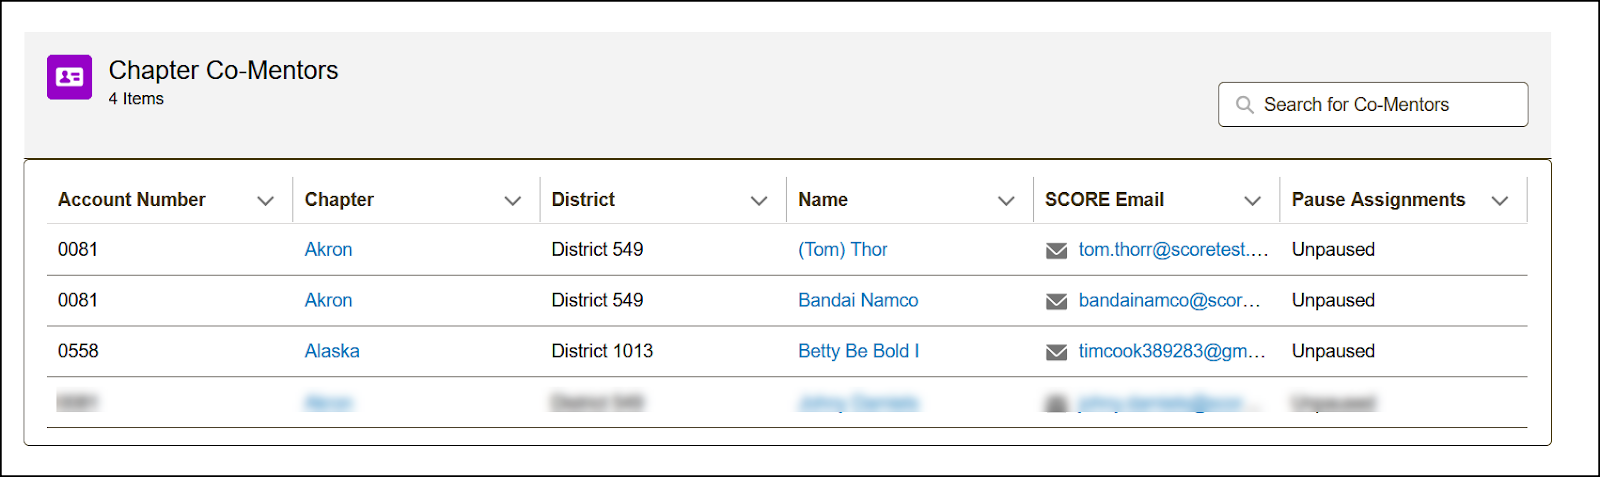Open the Akron chapter link in first row
Screen dimensions: 1600x477
(x=328, y=250)
